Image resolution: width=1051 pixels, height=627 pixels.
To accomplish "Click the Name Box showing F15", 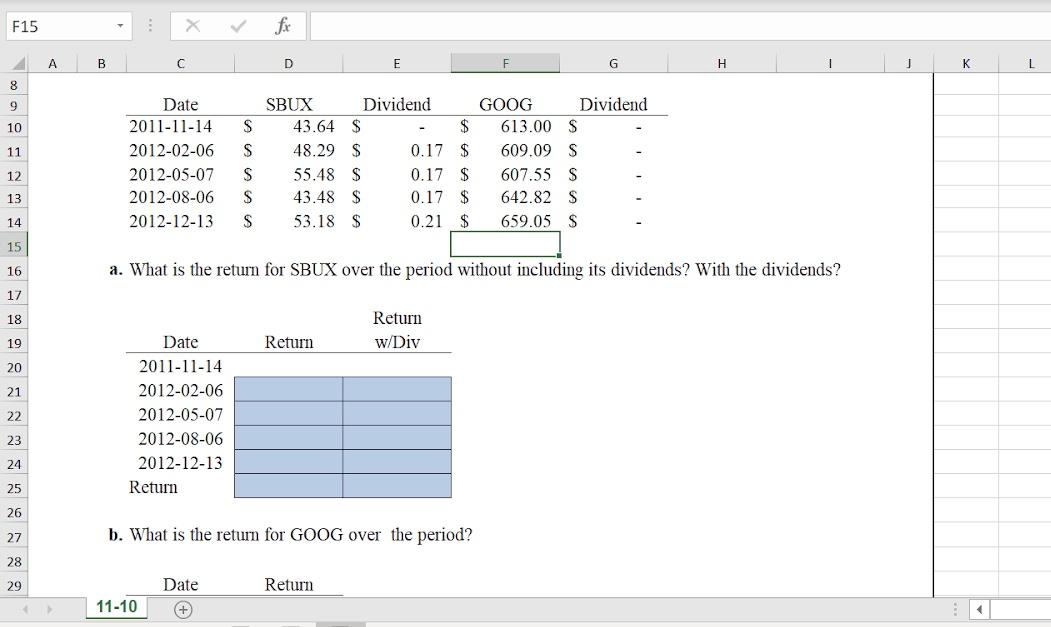I will pos(55,26).
